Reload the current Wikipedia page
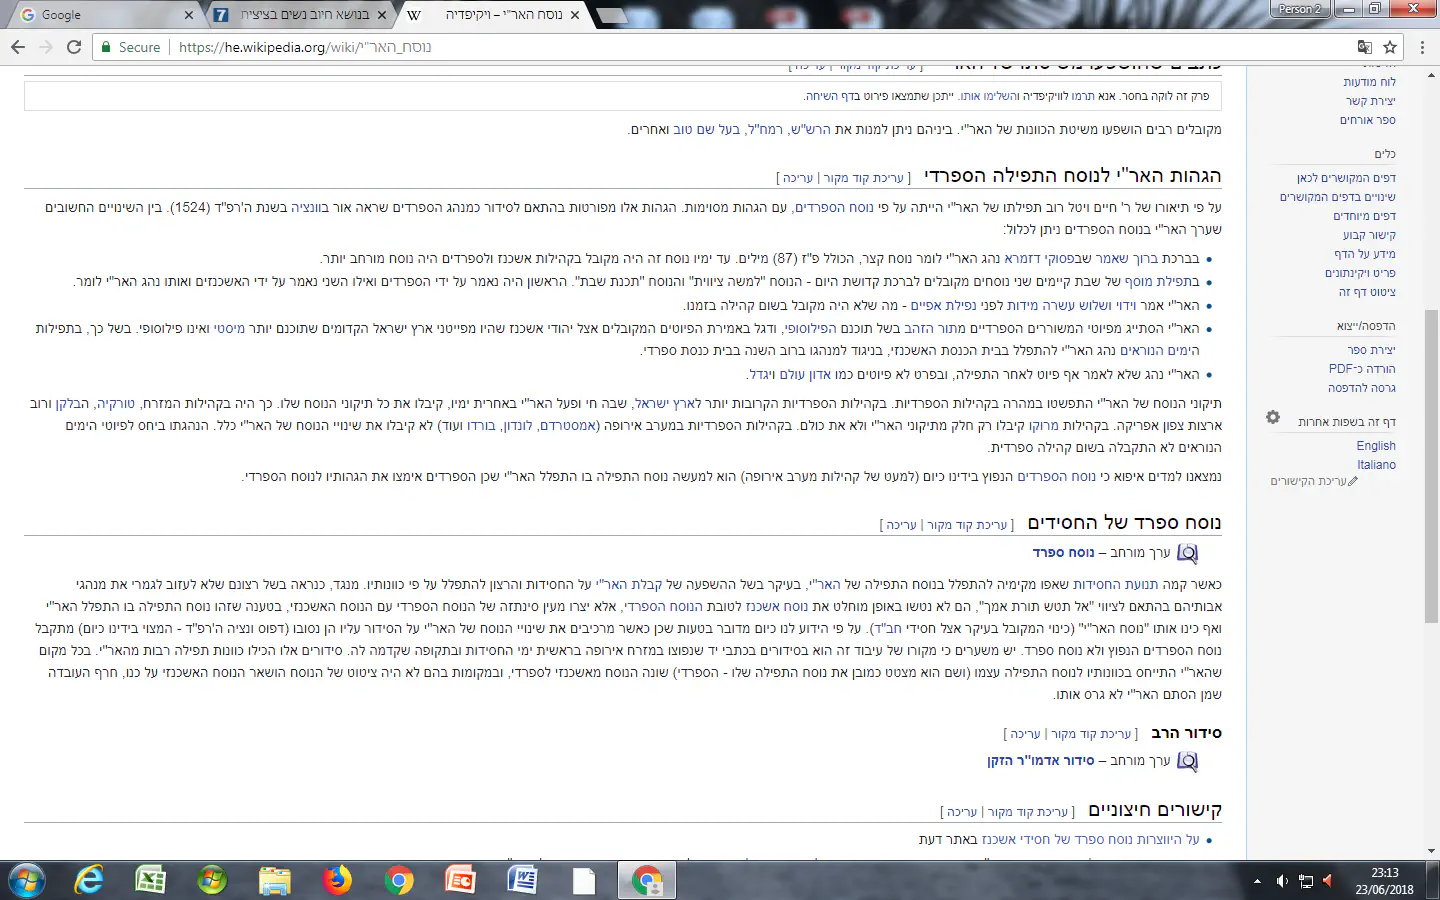The width and height of the screenshot is (1440, 900). 74,47
